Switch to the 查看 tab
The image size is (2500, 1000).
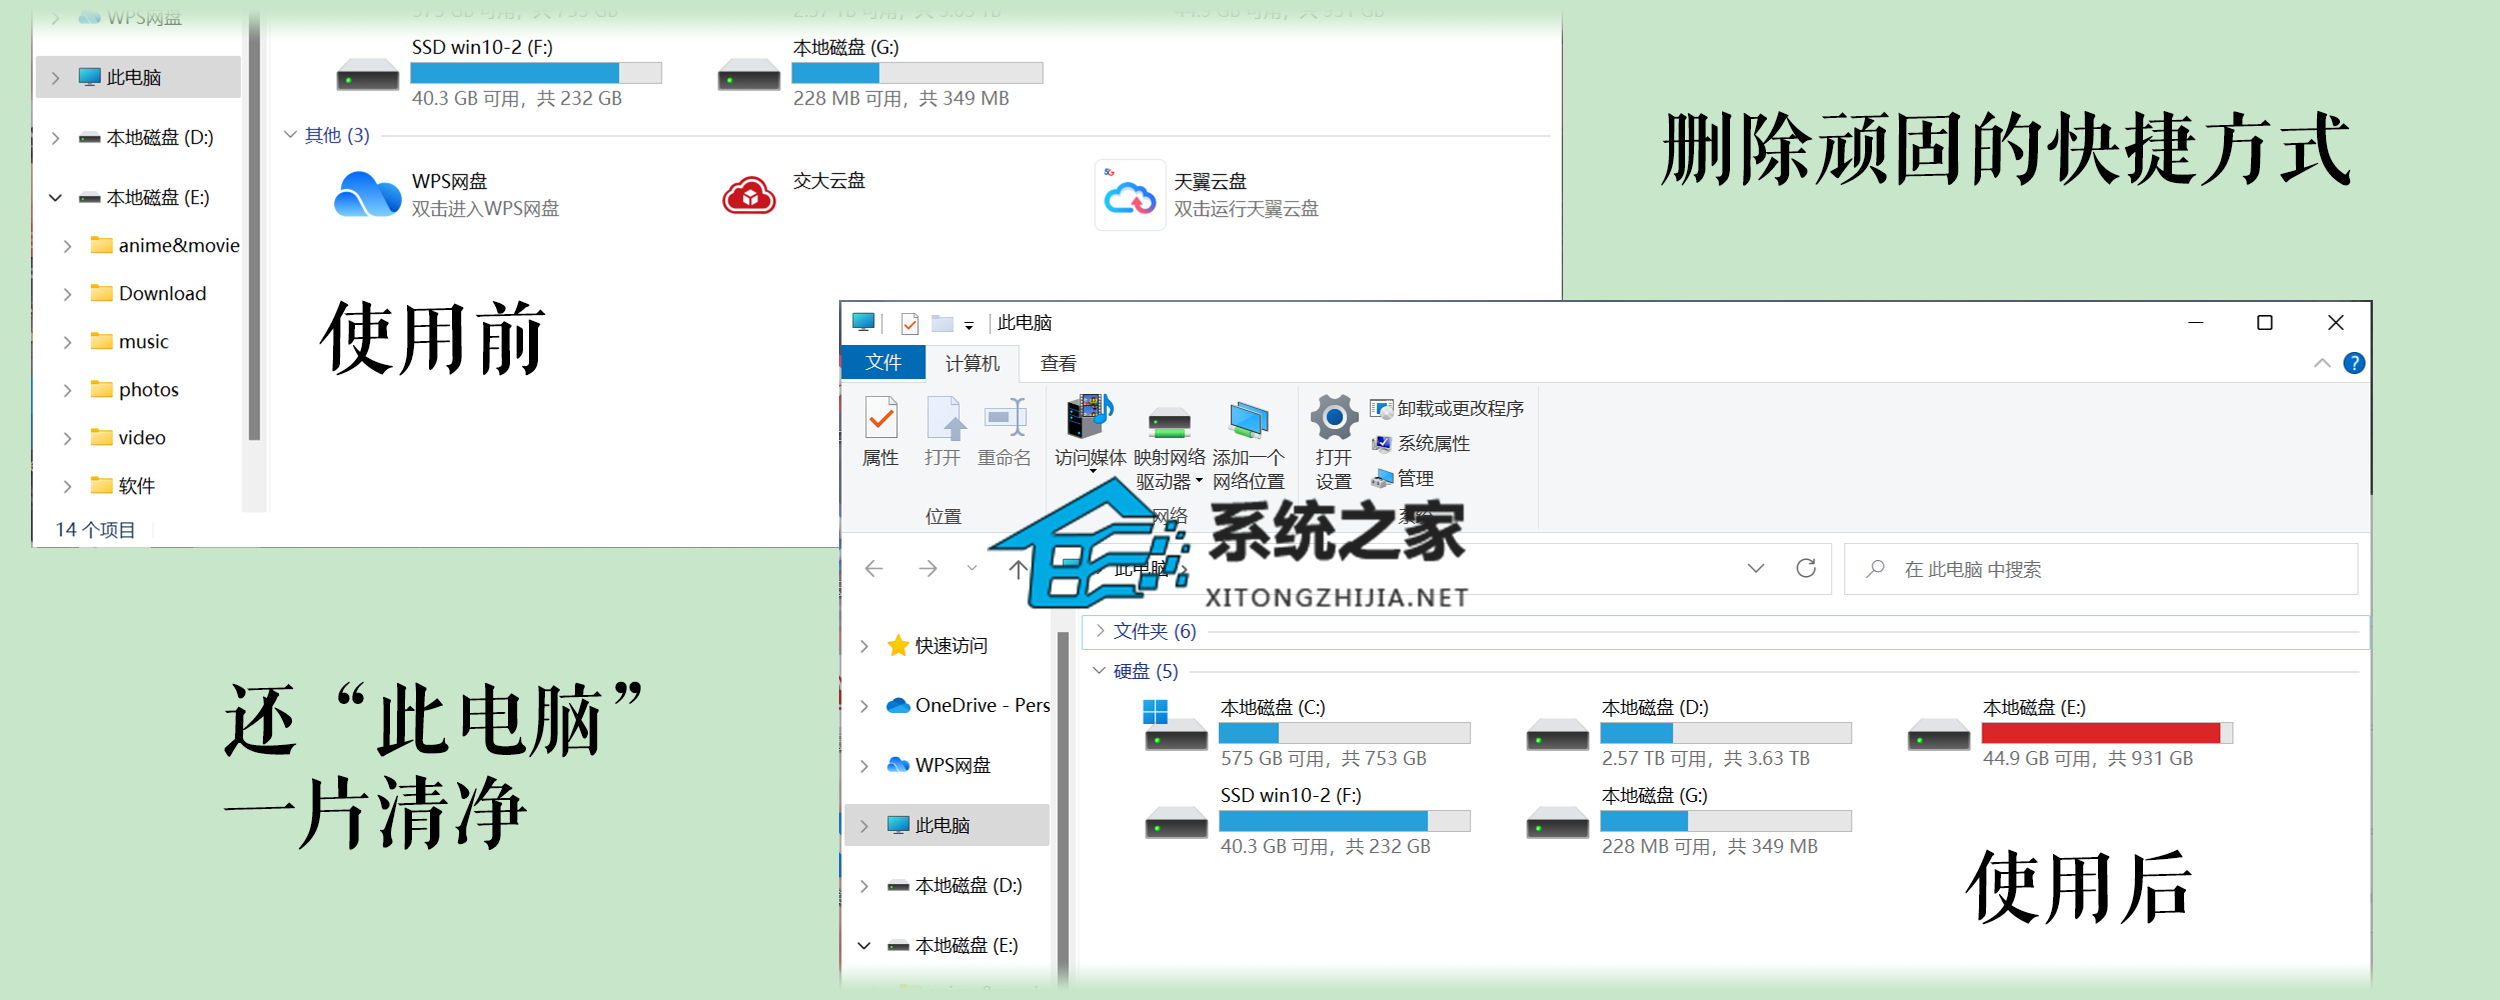click(x=1058, y=363)
